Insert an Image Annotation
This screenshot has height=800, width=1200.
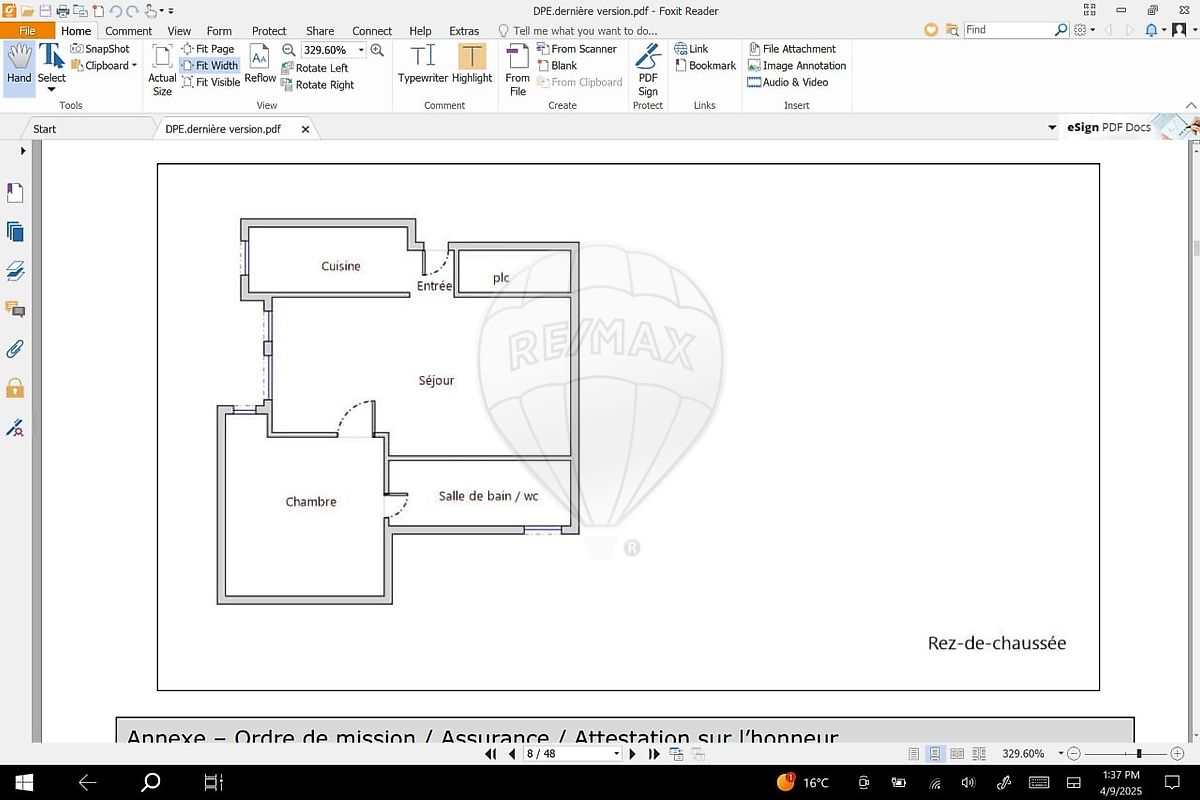pyautogui.click(x=797, y=65)
